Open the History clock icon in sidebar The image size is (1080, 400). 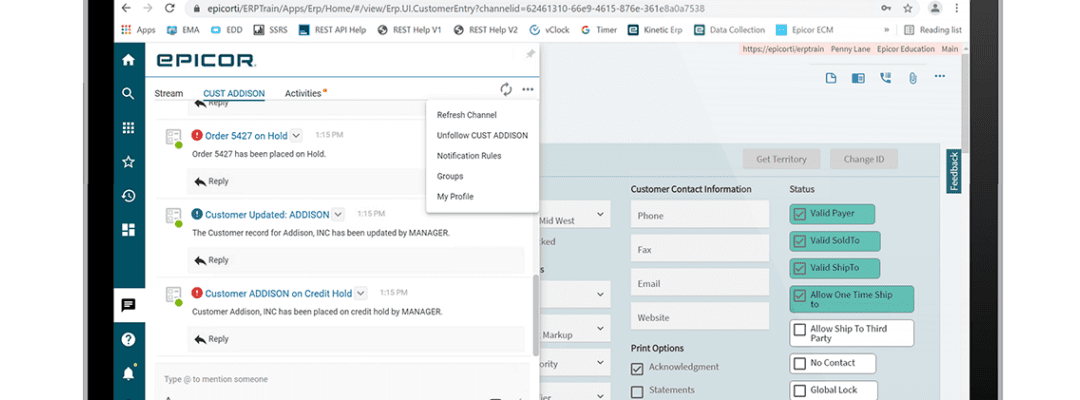pyautogui.click(x=128, y=196)
